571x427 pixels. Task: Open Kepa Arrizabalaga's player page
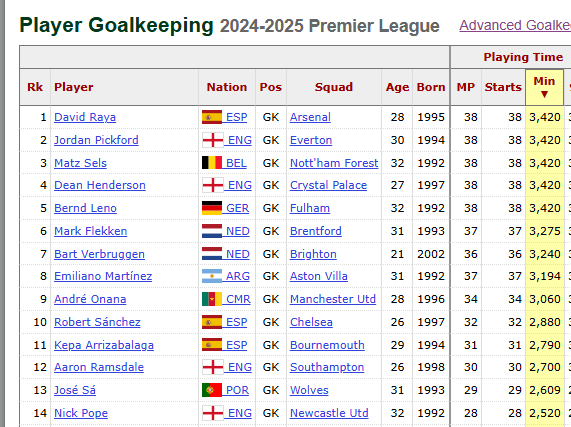[x=104, y=345]
